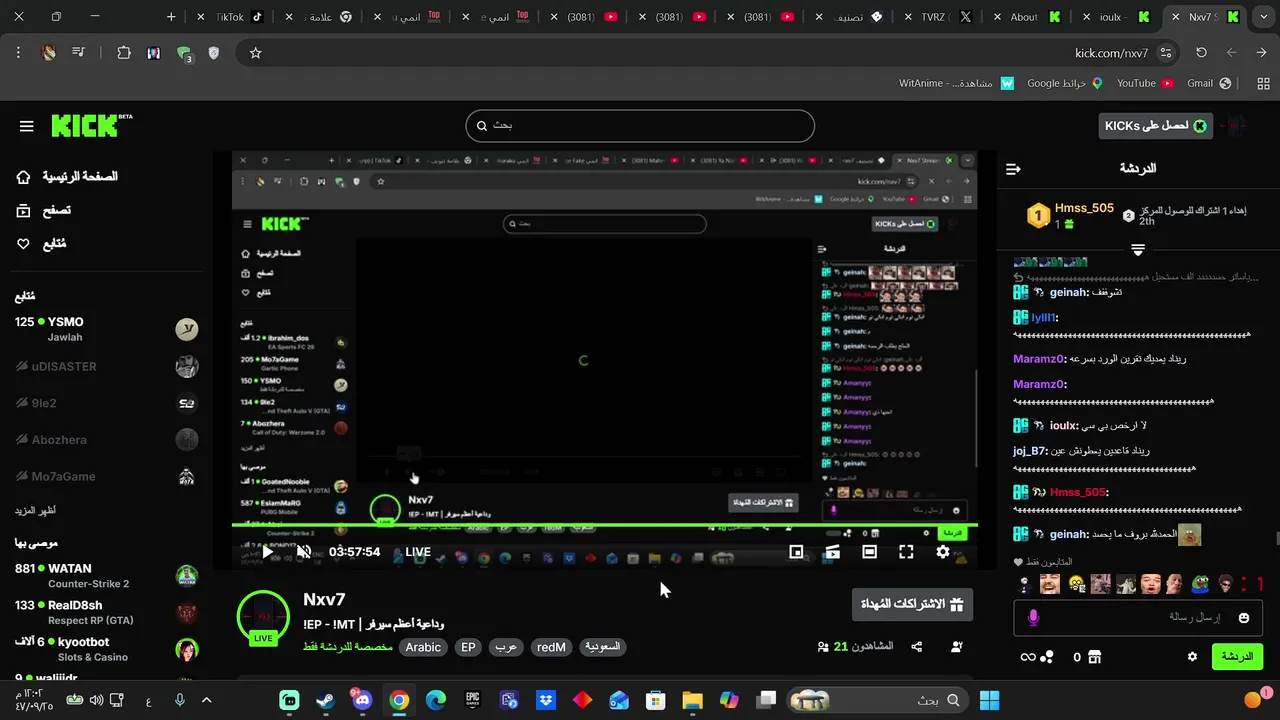The height and width of the screenshot is (720, 1280).
Task: Click get KICKs button in header
Action: [1155, 126]
